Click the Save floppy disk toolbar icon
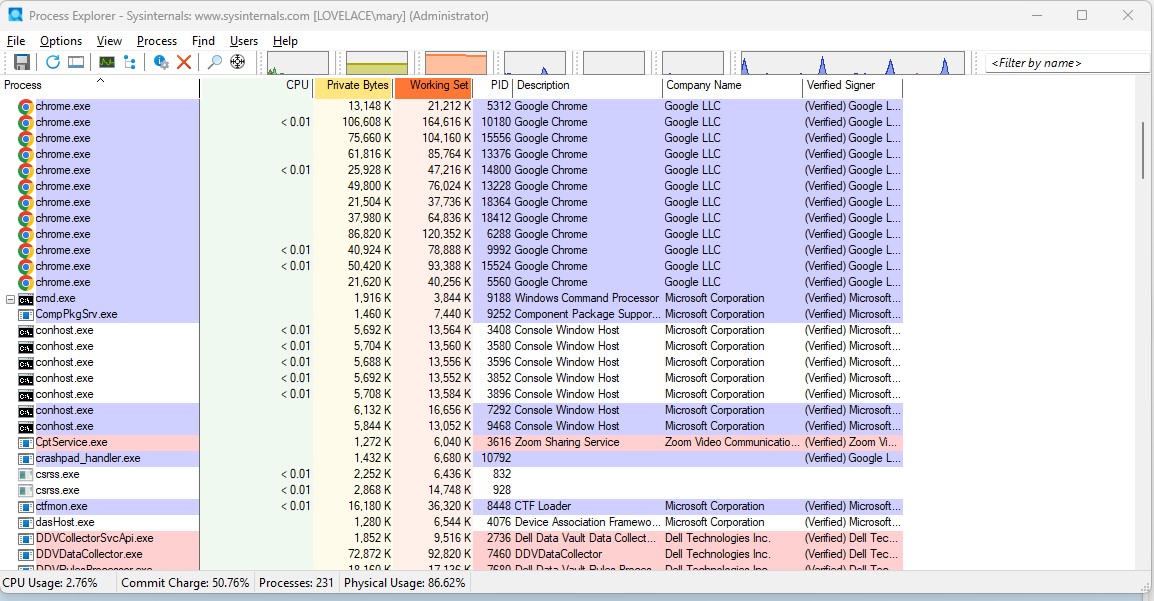 [x=22, y=63]
